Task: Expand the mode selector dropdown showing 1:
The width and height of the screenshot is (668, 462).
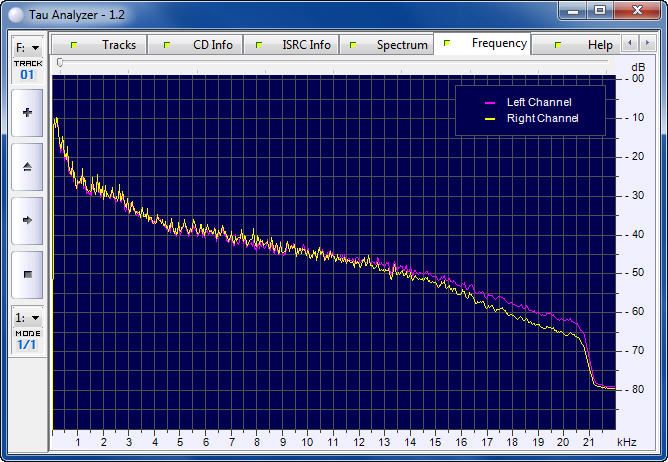Action: coord(27,317)
